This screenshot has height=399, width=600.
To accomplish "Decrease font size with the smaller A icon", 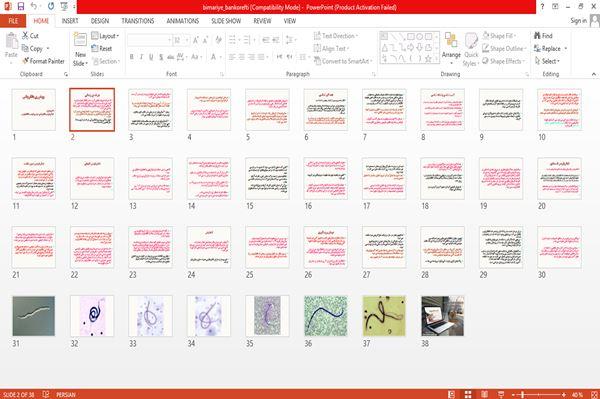I will click(x=205, y=40).
